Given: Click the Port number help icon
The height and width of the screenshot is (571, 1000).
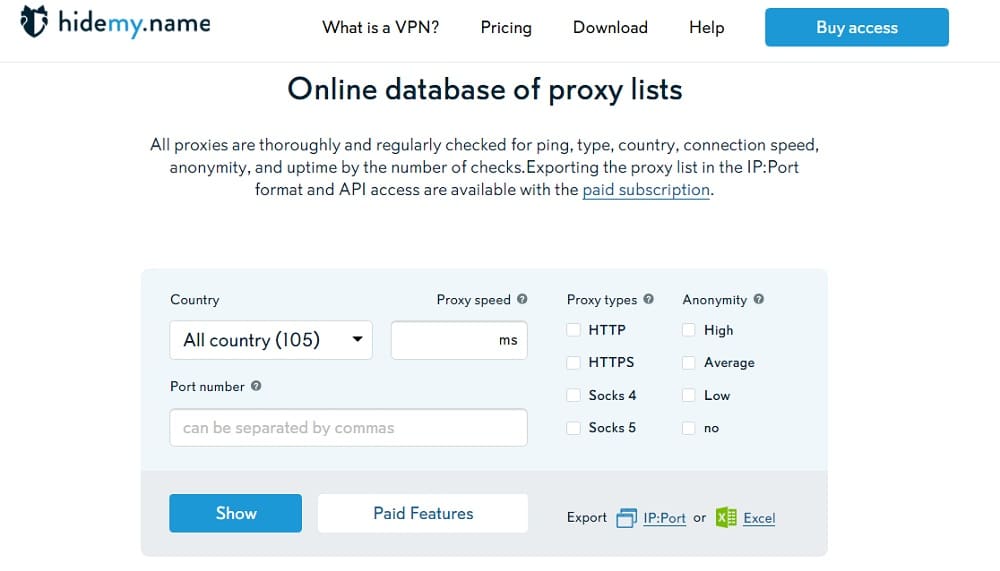Looking at the screenshot, I should (x=256, y=386).
